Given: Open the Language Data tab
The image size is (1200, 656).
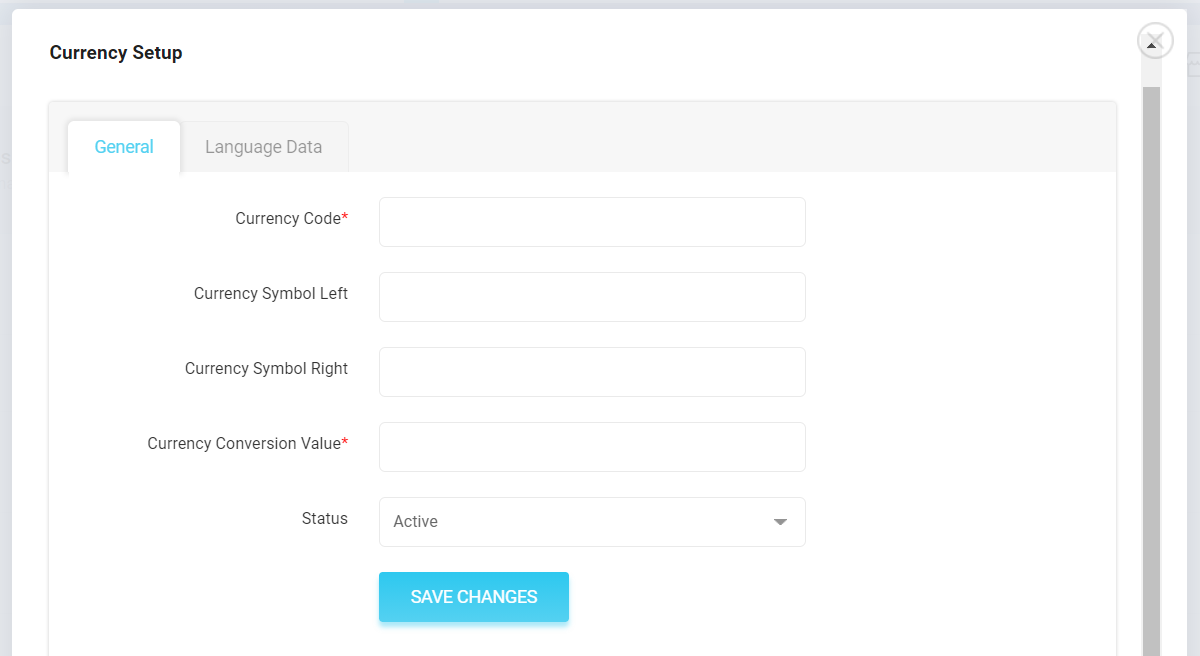Looking at the screenshot, I should (x=264, y=147).
